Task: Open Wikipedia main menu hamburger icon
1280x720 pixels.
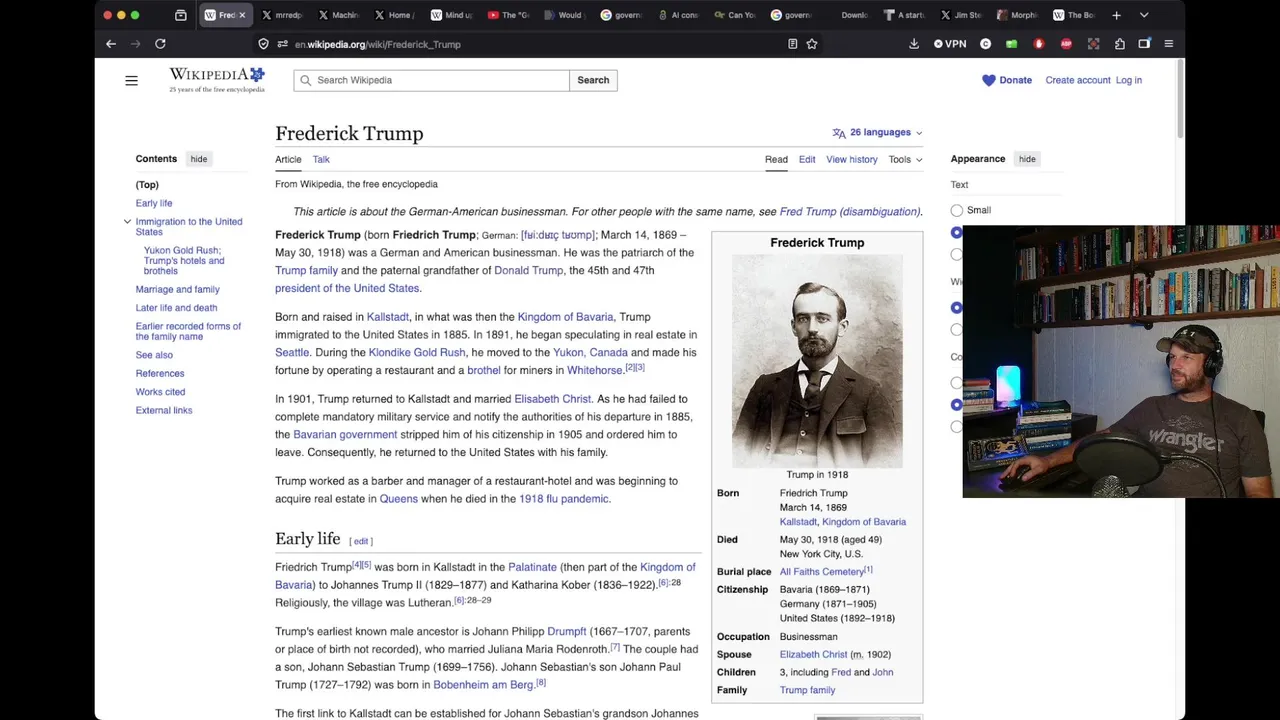Action: click(131, 80)
